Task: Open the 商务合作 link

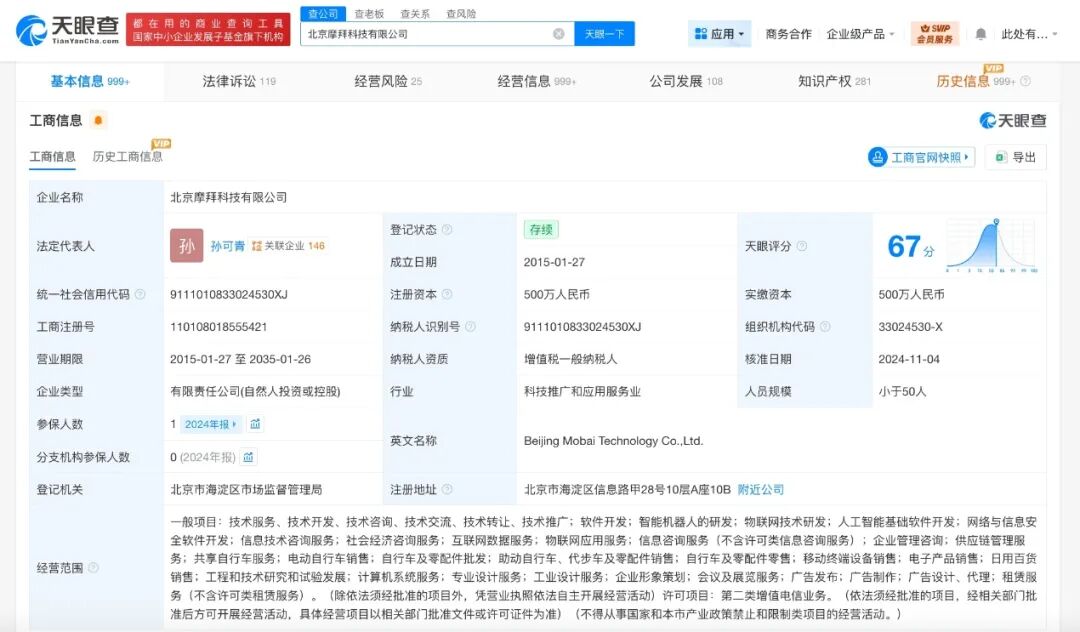Action: tap(789, 34)
